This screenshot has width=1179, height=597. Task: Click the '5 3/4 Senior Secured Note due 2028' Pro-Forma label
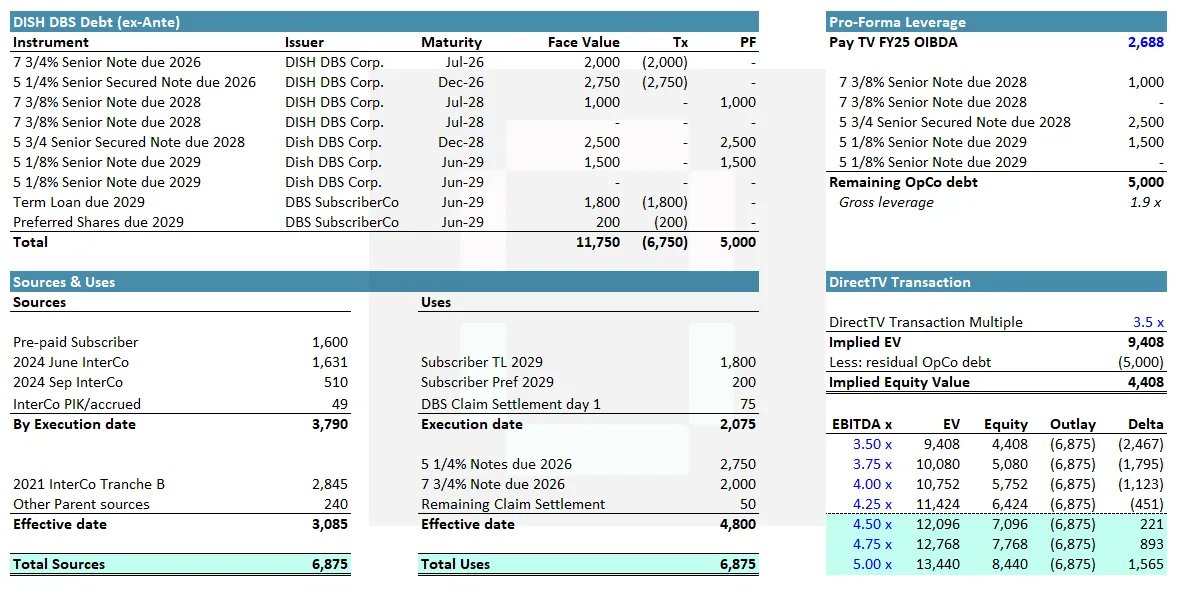955,122
